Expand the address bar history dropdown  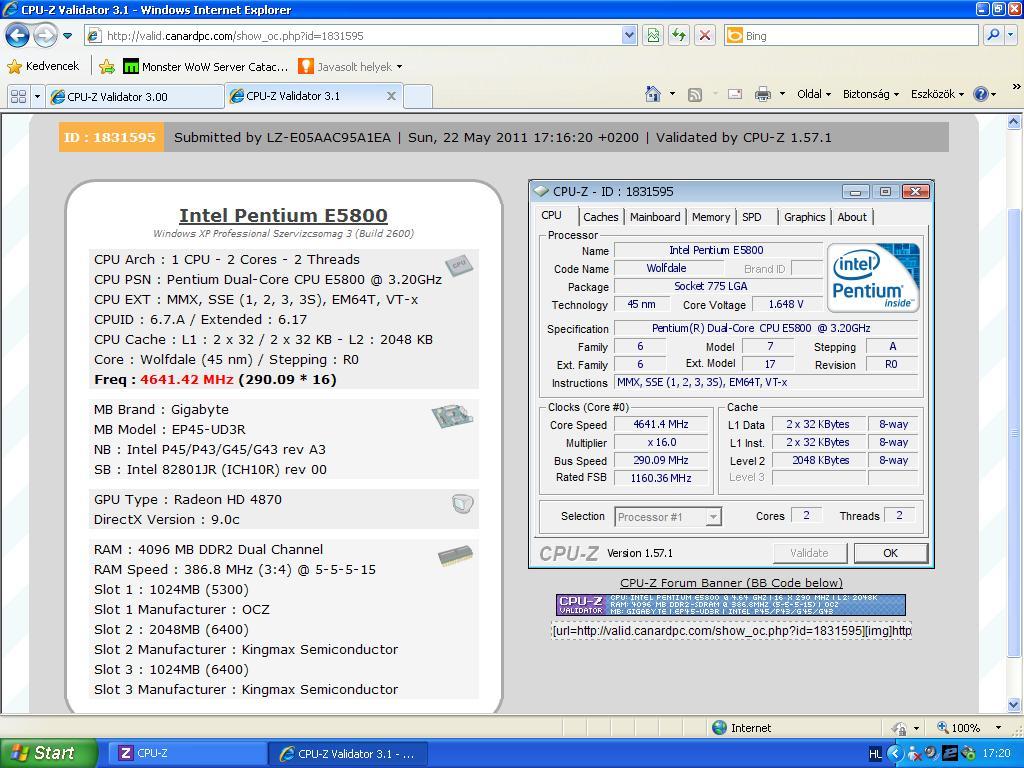(628, 36)
